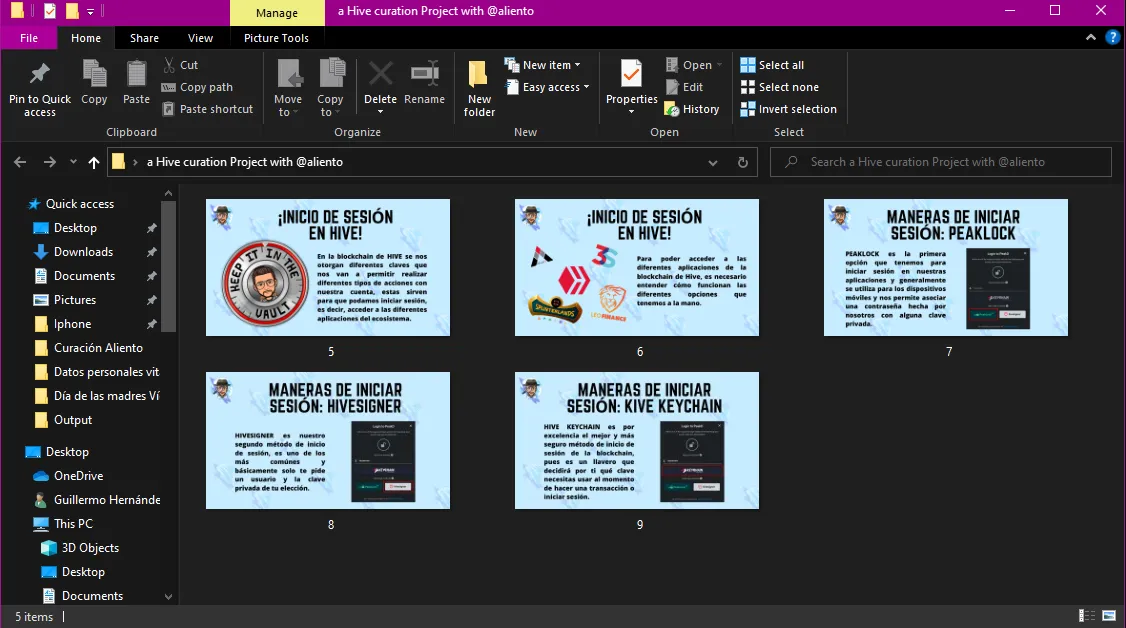Choose Select none

(779, 87)
